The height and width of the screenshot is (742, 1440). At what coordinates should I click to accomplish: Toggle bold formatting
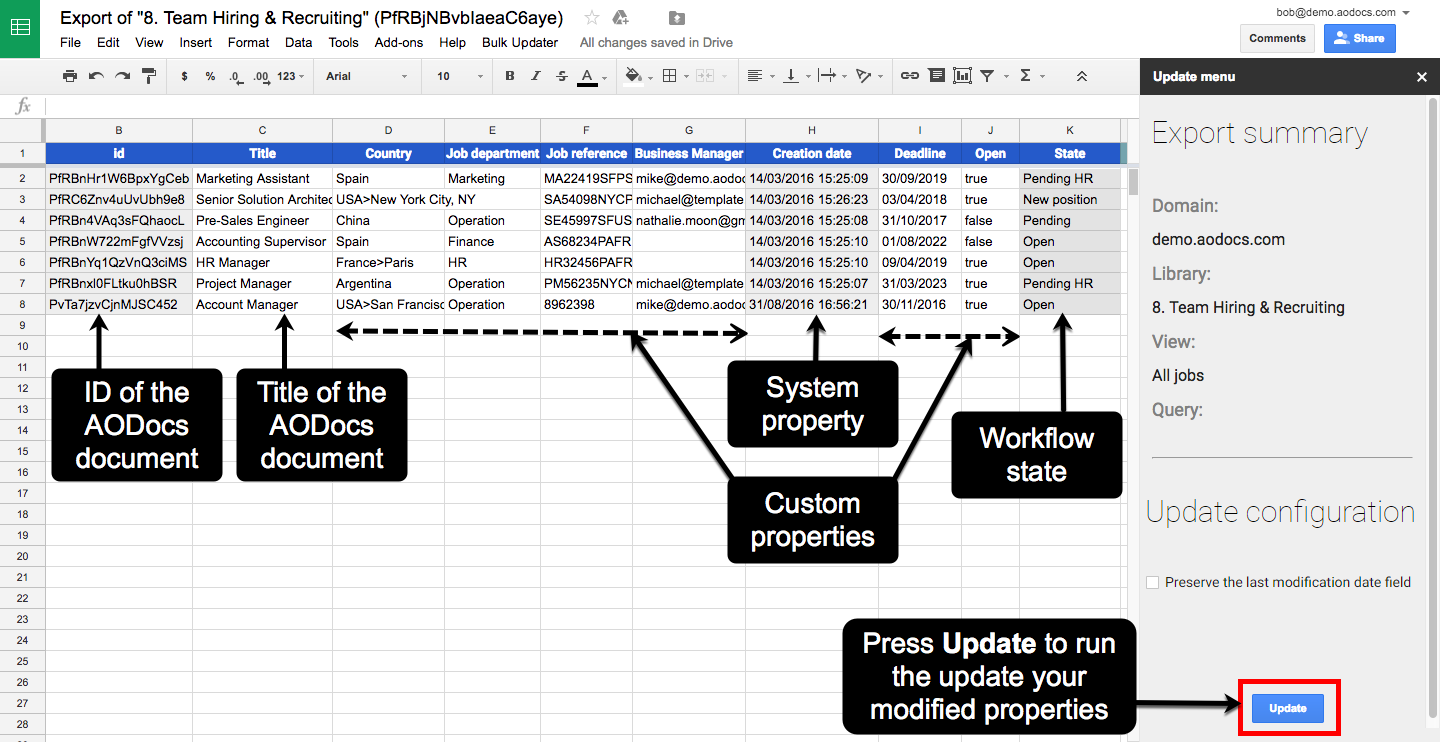(510, 76)
